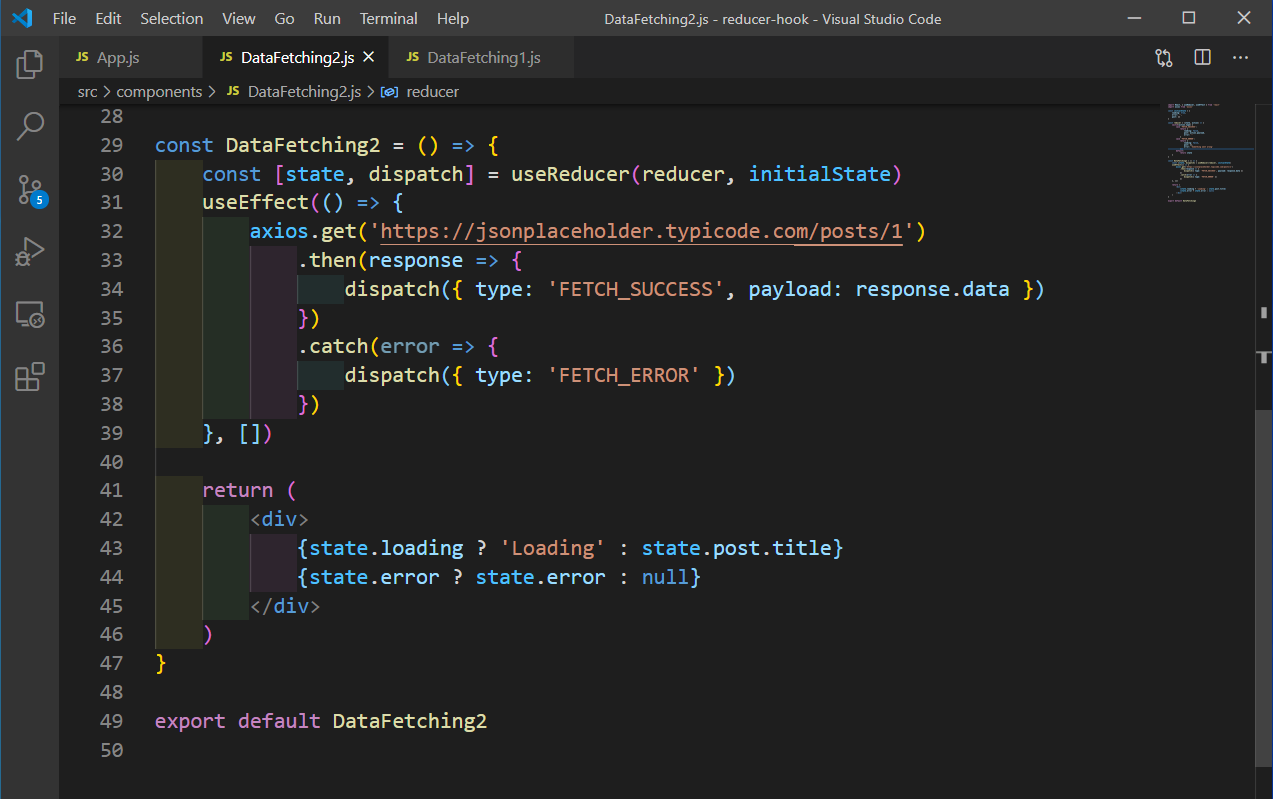The height and width of the screenshot is (799, 1273).
Task: Maximize the VS Code window
Action: pos(1189,18)
